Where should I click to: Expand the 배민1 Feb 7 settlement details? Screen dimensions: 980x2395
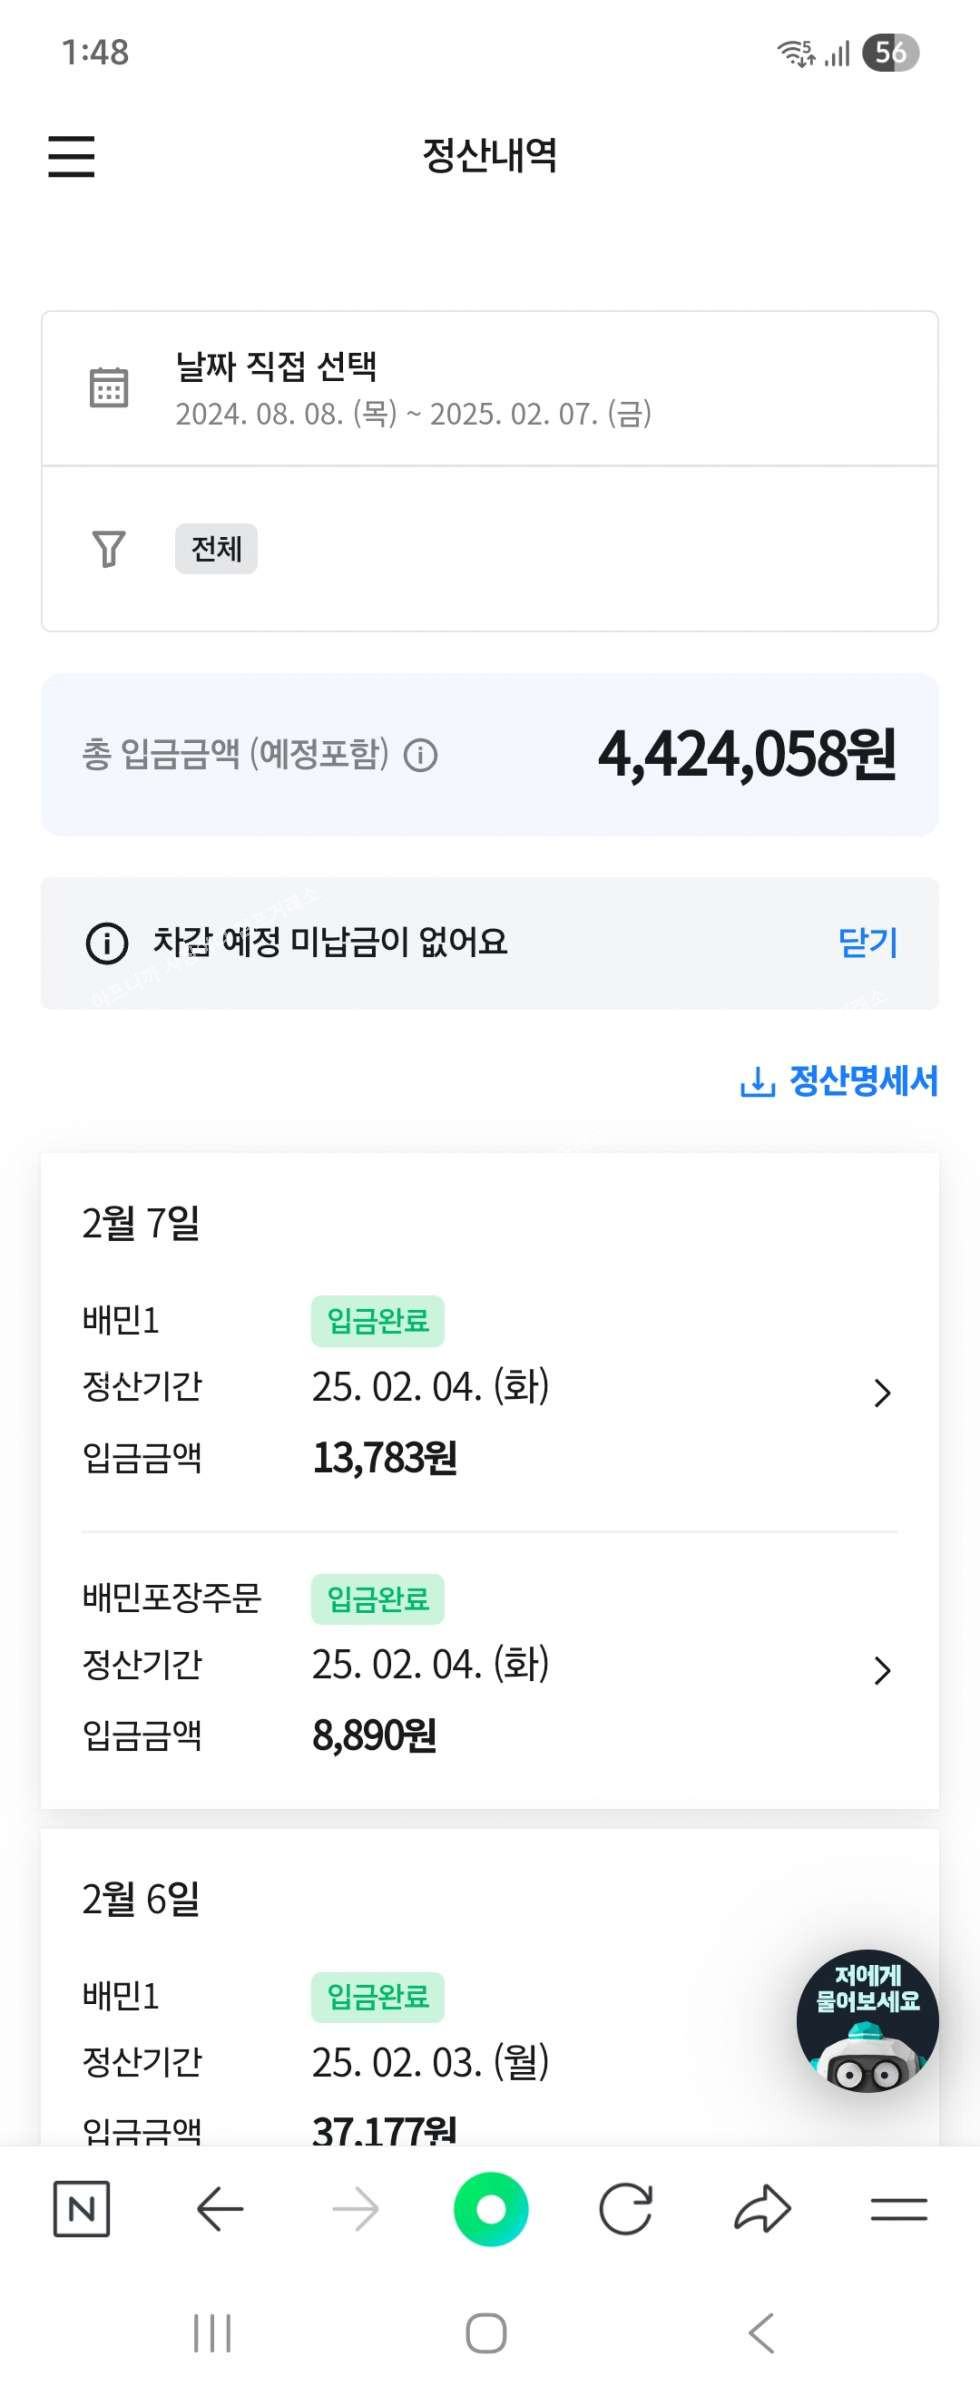tap(881, 1392)
